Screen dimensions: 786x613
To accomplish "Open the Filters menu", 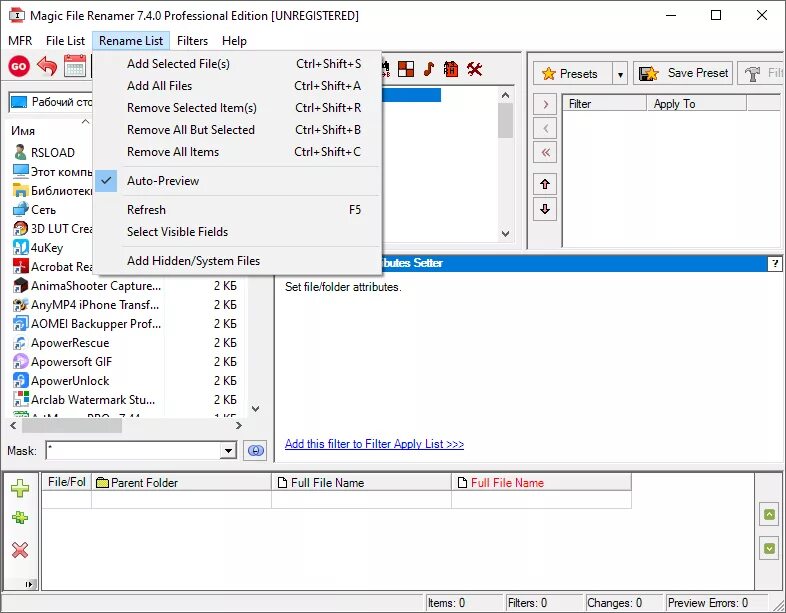I will (192, 41).
